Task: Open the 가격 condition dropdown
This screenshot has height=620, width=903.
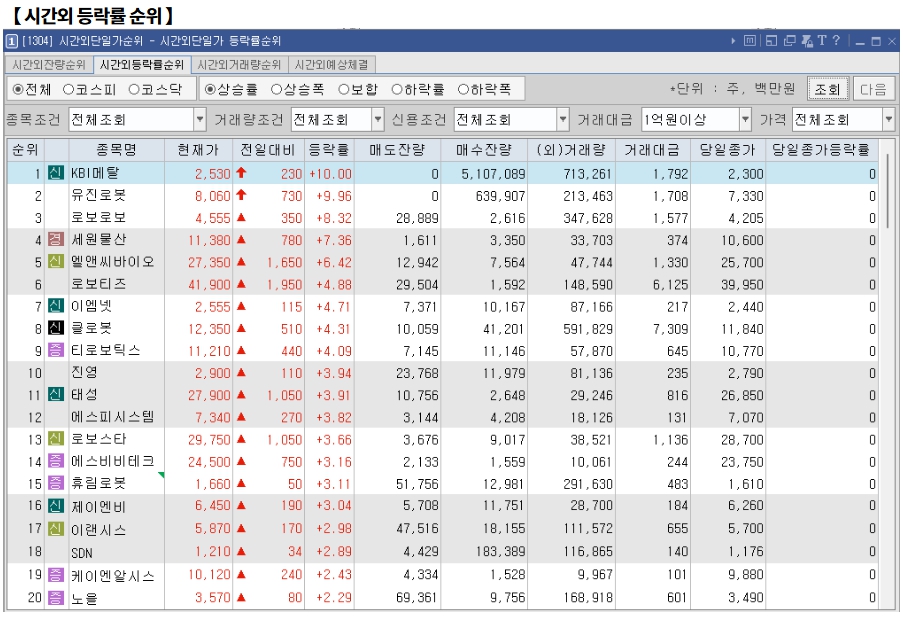Action: pos(889,118)
